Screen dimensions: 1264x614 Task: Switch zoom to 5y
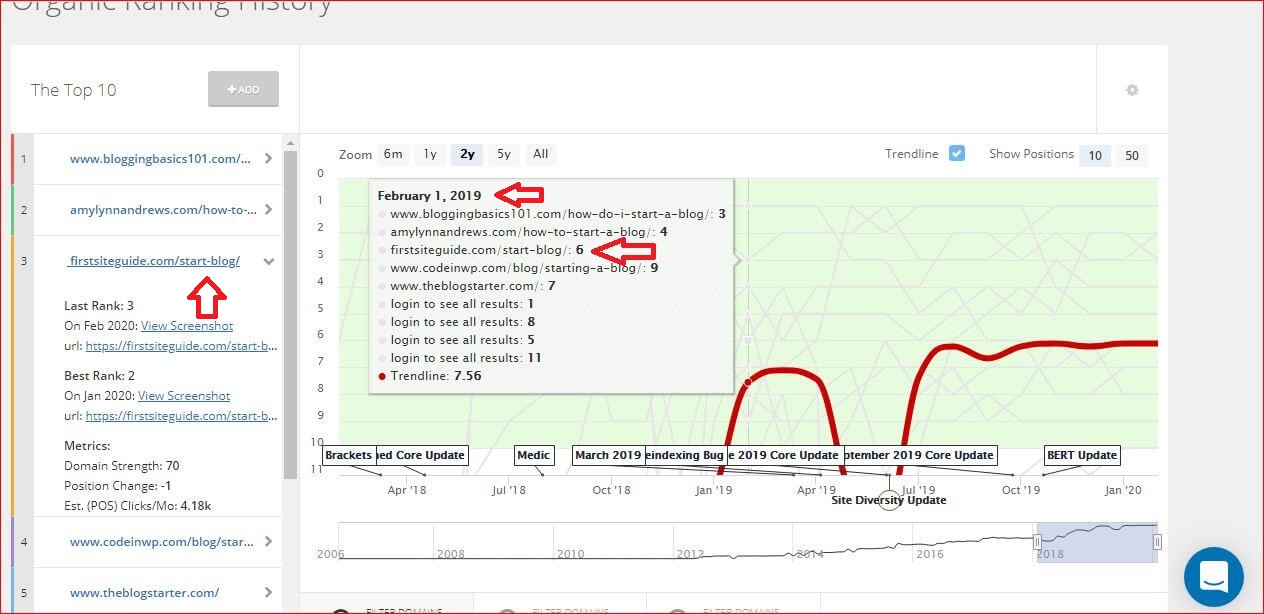pyautogui.click(x=504, y=154)
